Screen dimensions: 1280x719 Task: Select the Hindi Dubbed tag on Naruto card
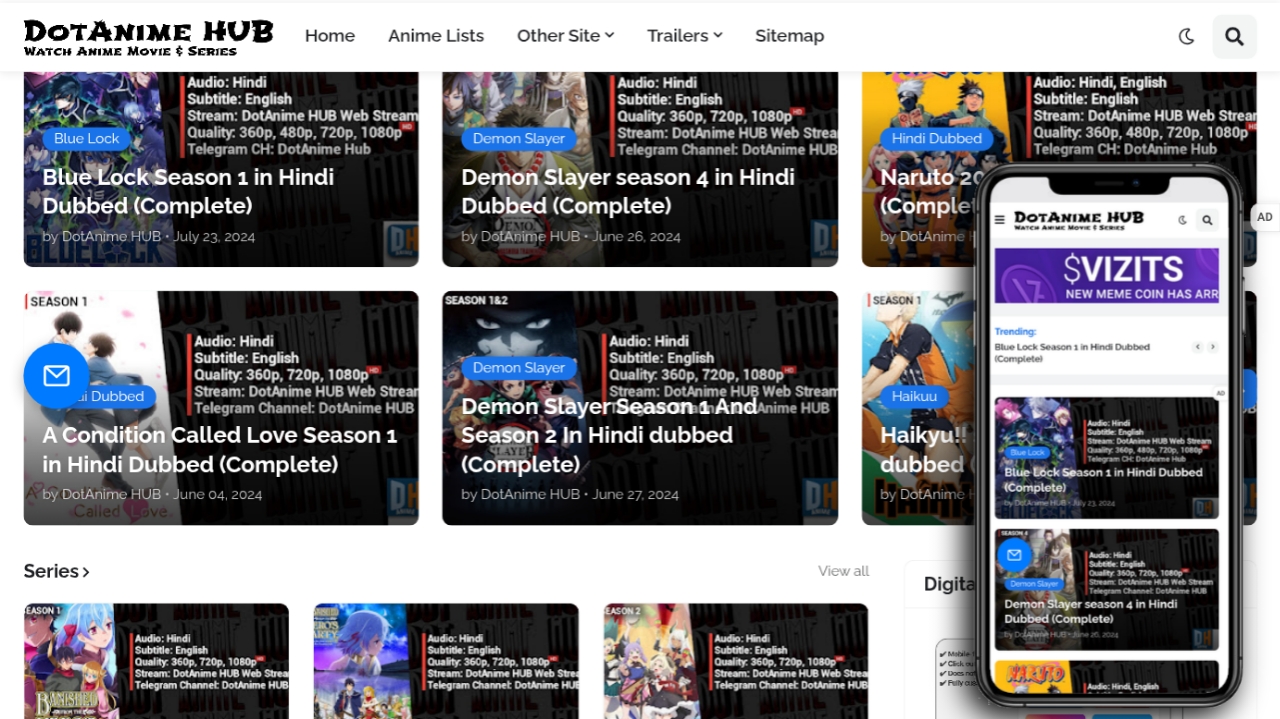point(936,139)
